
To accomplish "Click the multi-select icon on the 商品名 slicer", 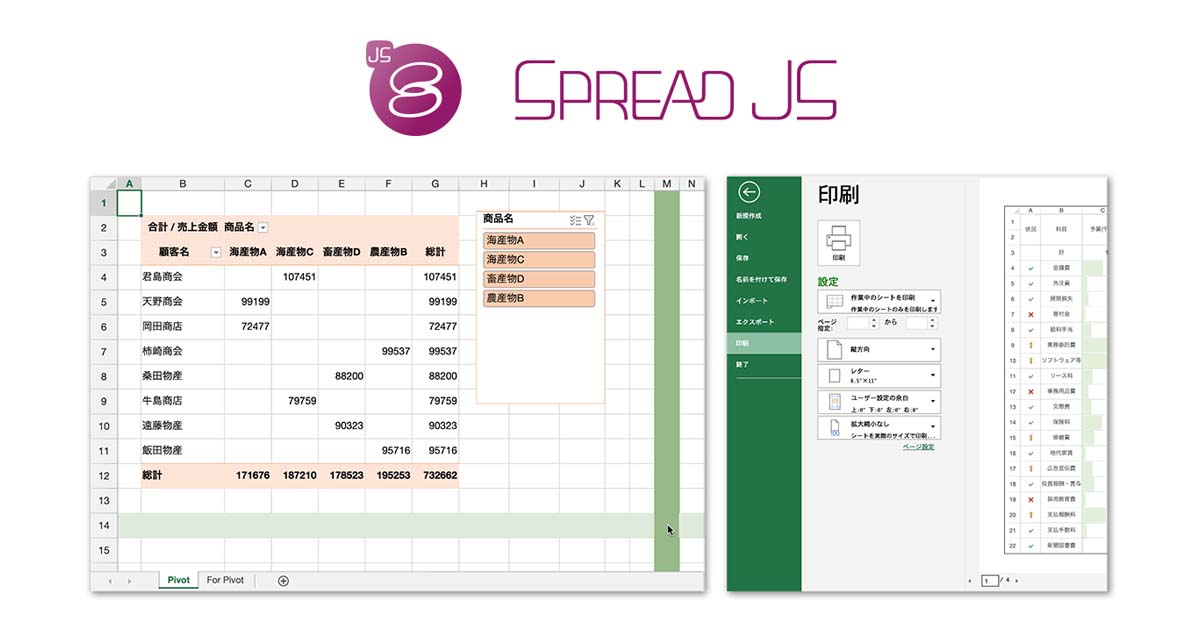I will coord(574,221).
